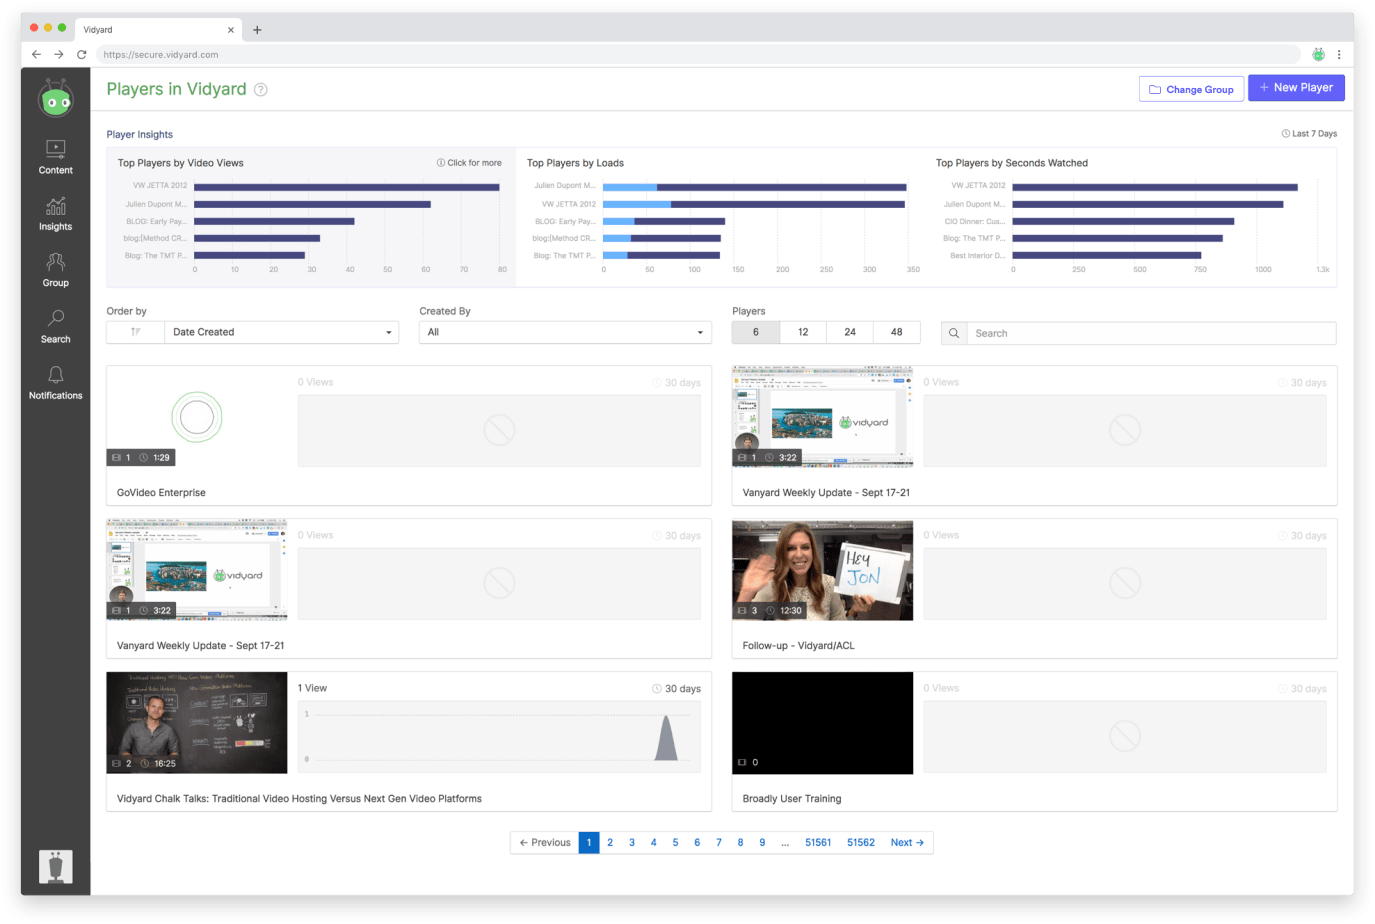Click the Top Players by Seconds Watched heading
Screen dimensions: 1375x924
click(1011, 163)
